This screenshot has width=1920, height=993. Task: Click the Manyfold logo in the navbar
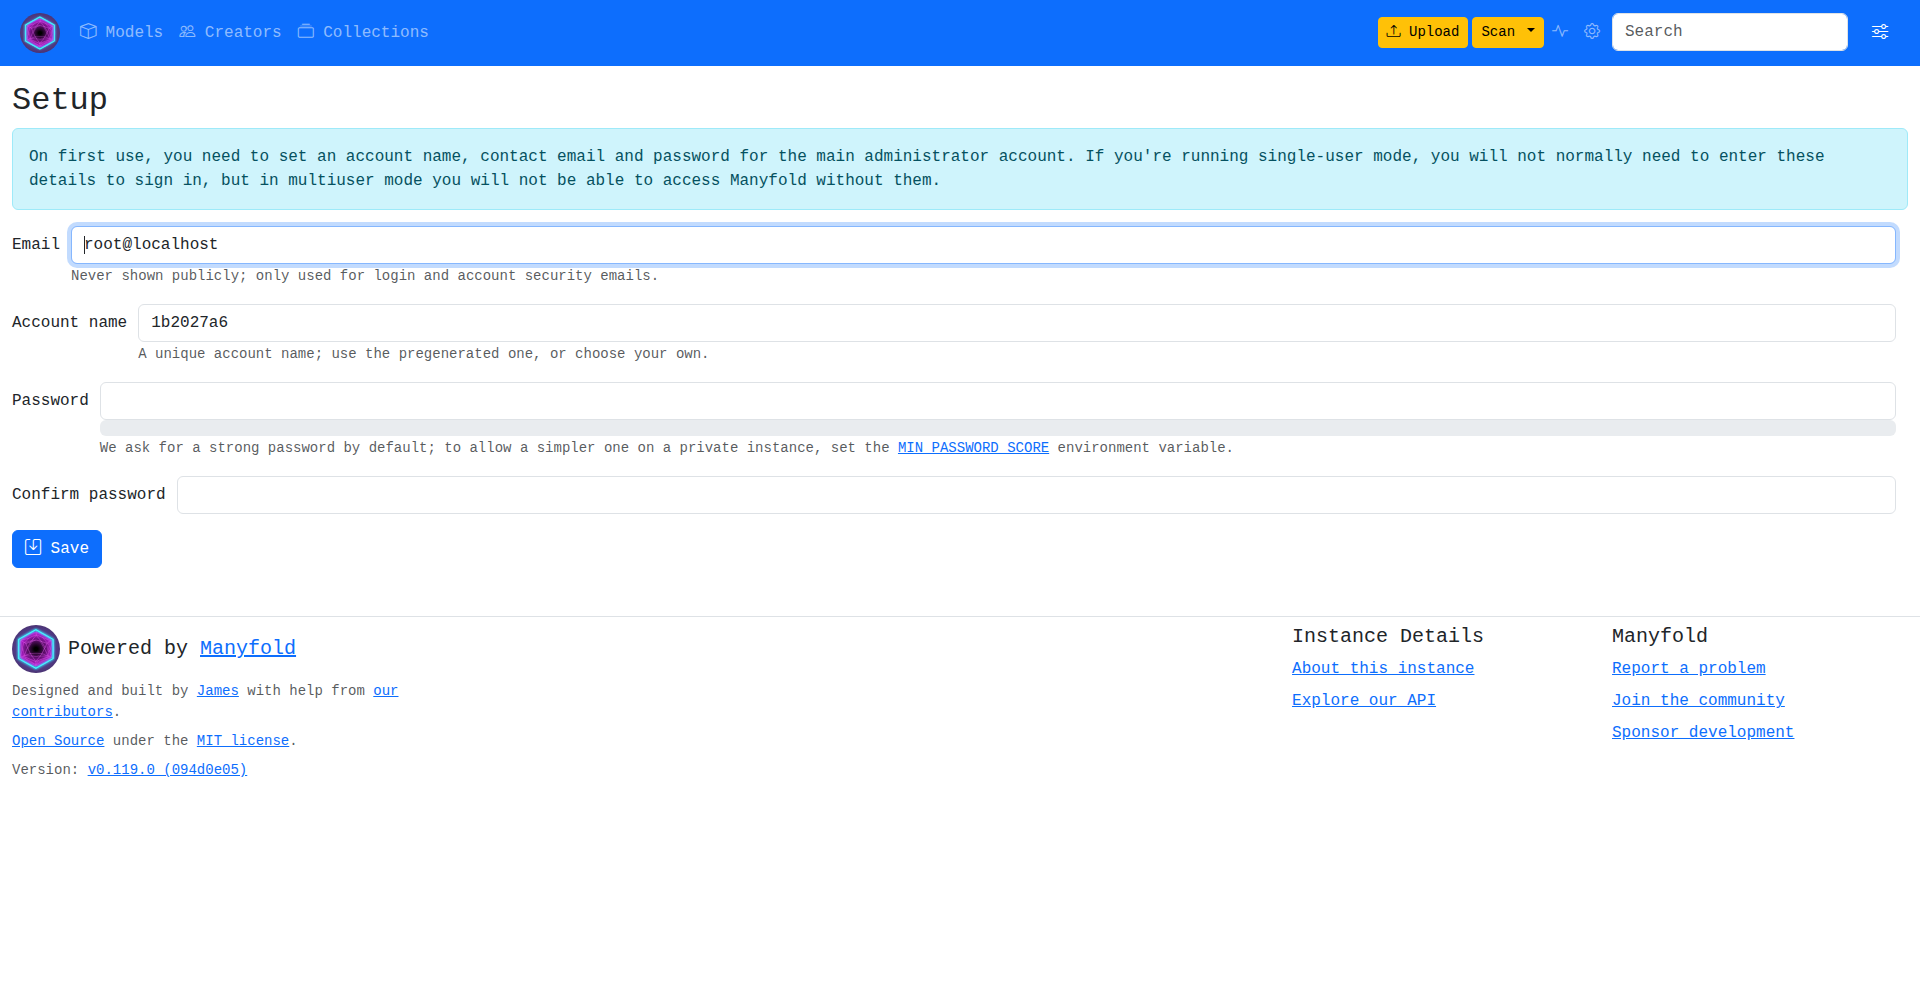point(40,33)
